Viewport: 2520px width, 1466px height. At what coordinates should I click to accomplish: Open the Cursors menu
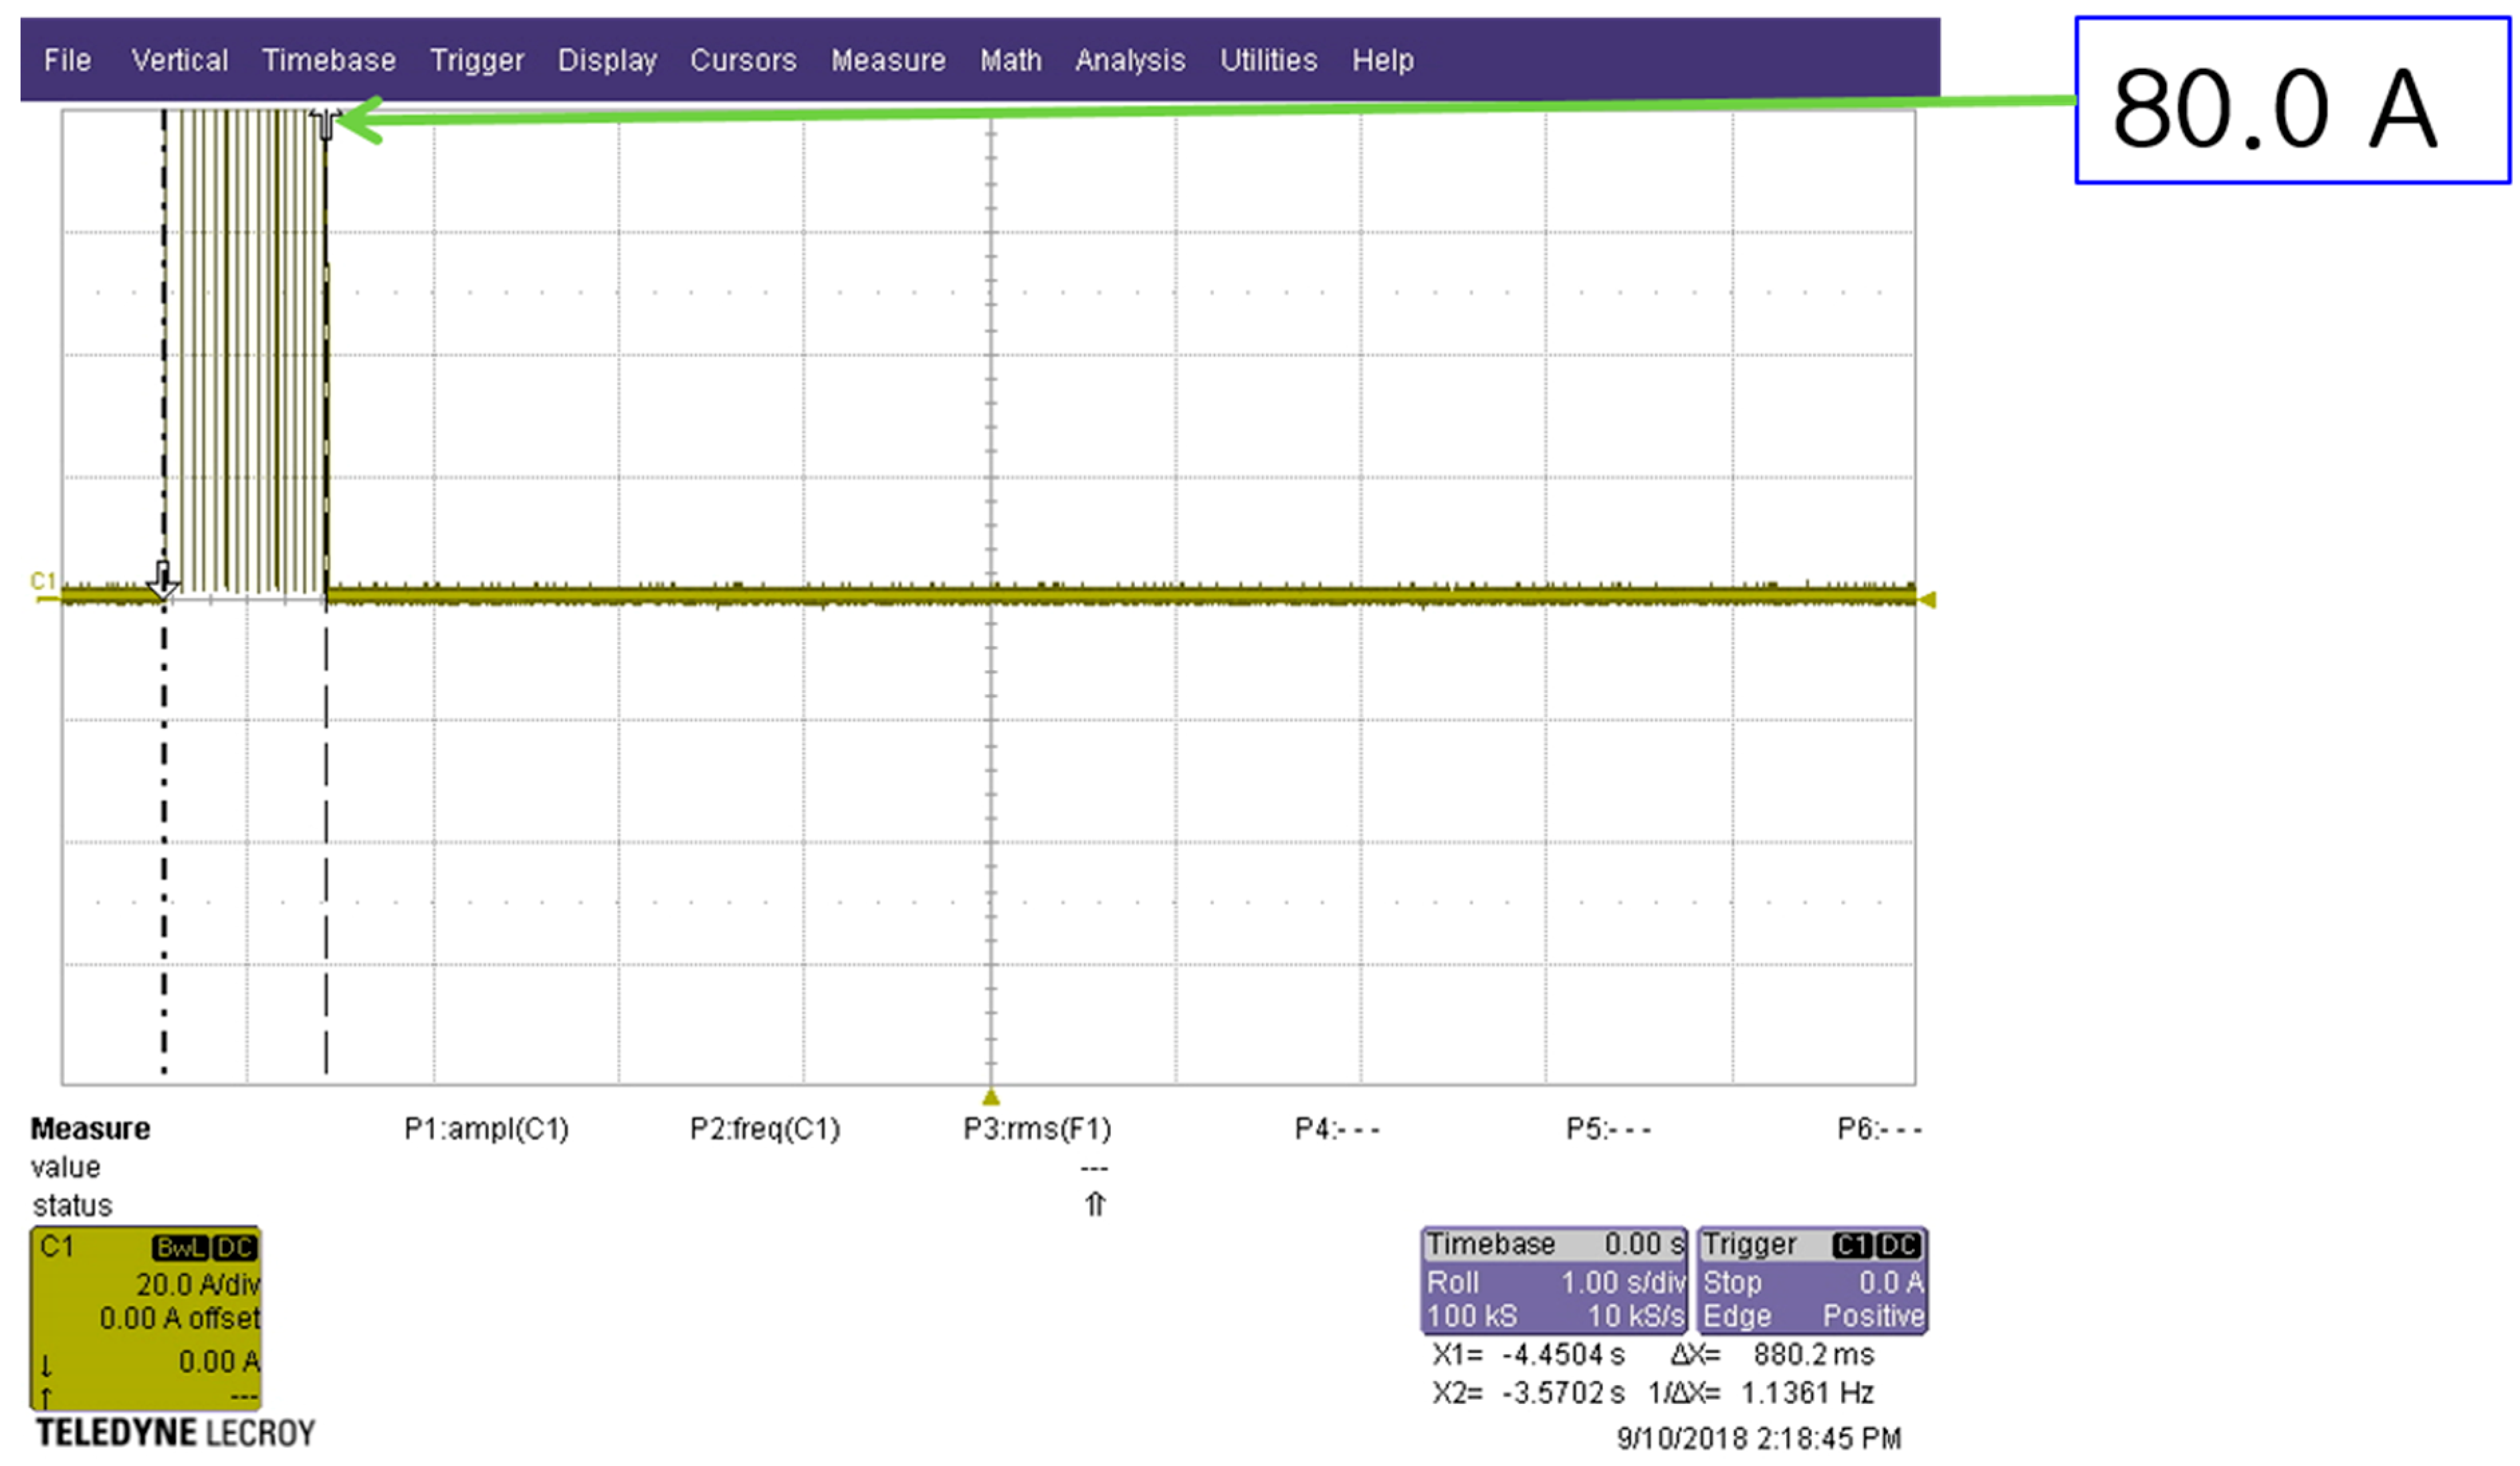[743, 60]
